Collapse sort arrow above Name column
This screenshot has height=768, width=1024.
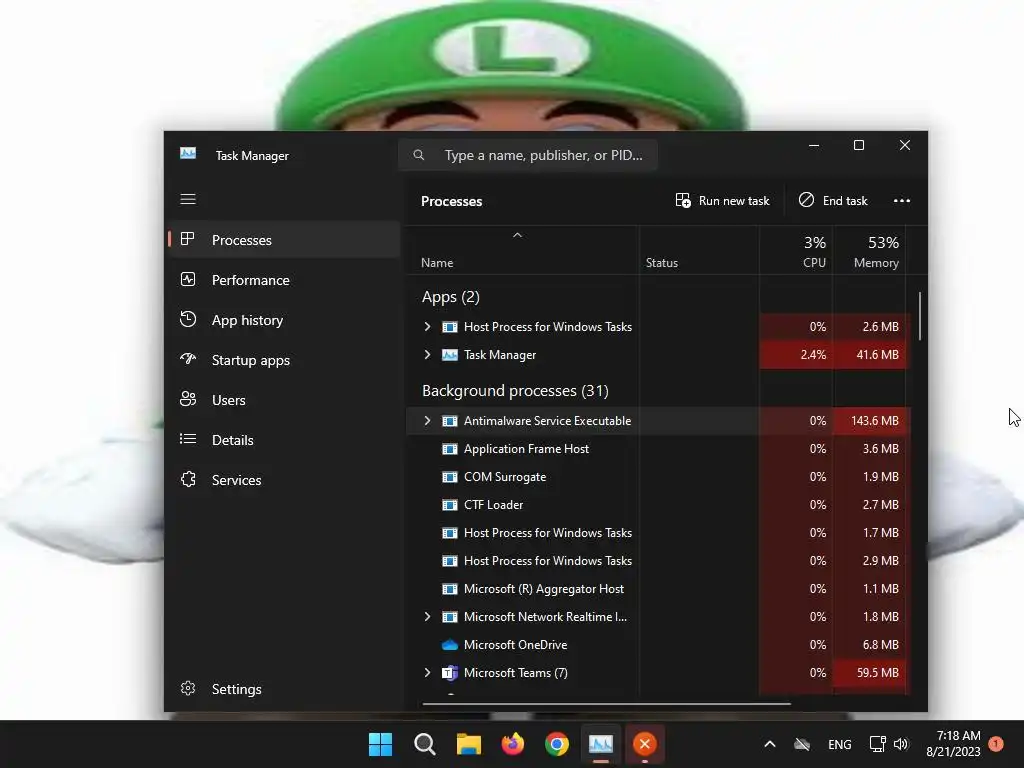click(x=517, y=235)
